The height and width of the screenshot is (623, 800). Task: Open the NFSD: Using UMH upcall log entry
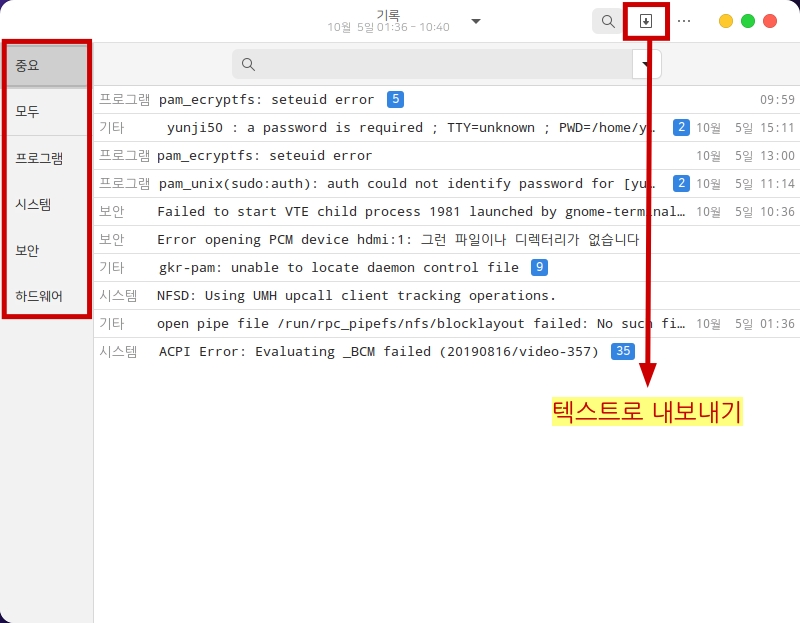click(x=356, y=295)
